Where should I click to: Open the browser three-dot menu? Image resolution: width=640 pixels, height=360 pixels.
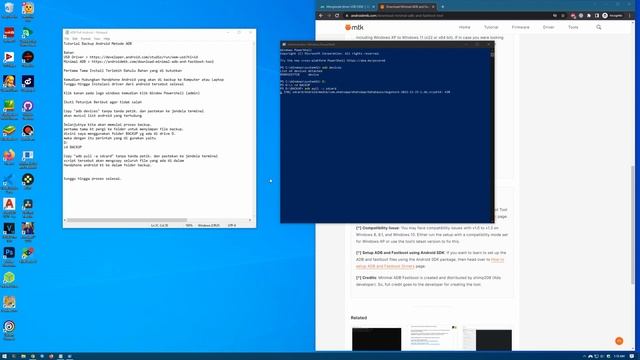[x=630, y=16]
